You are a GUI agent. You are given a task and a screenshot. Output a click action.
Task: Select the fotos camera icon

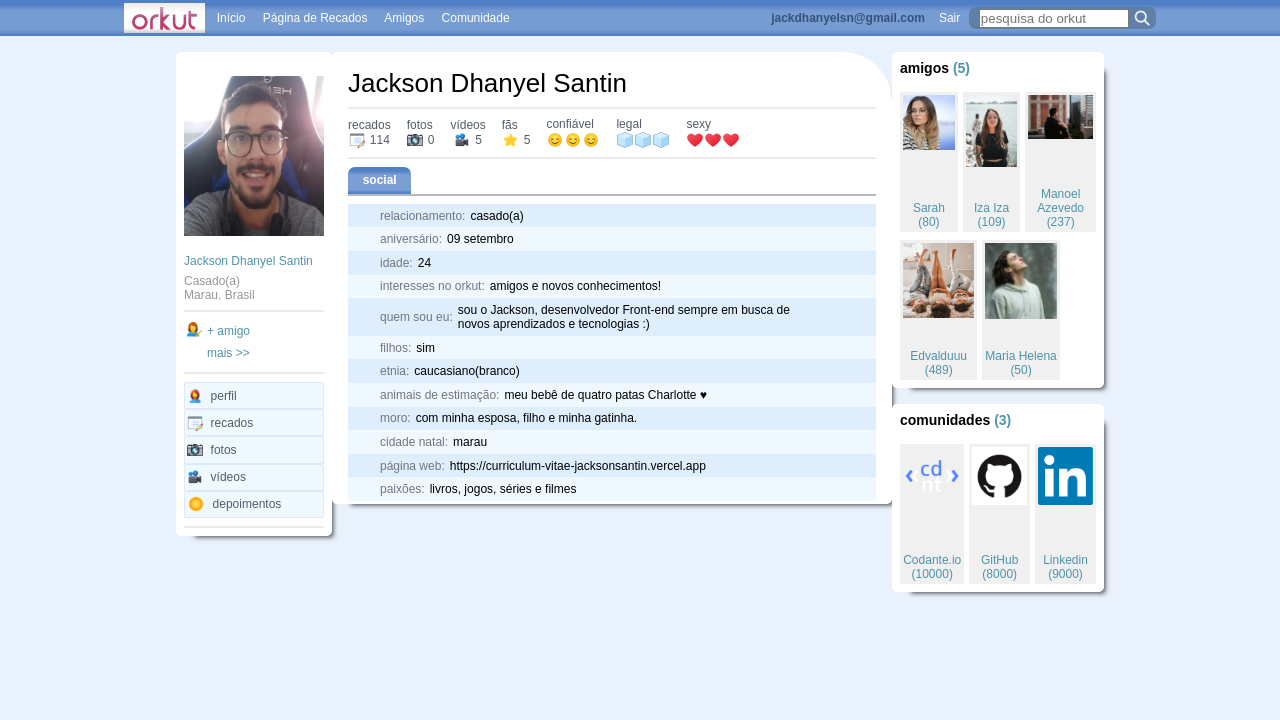pos(194,450)
